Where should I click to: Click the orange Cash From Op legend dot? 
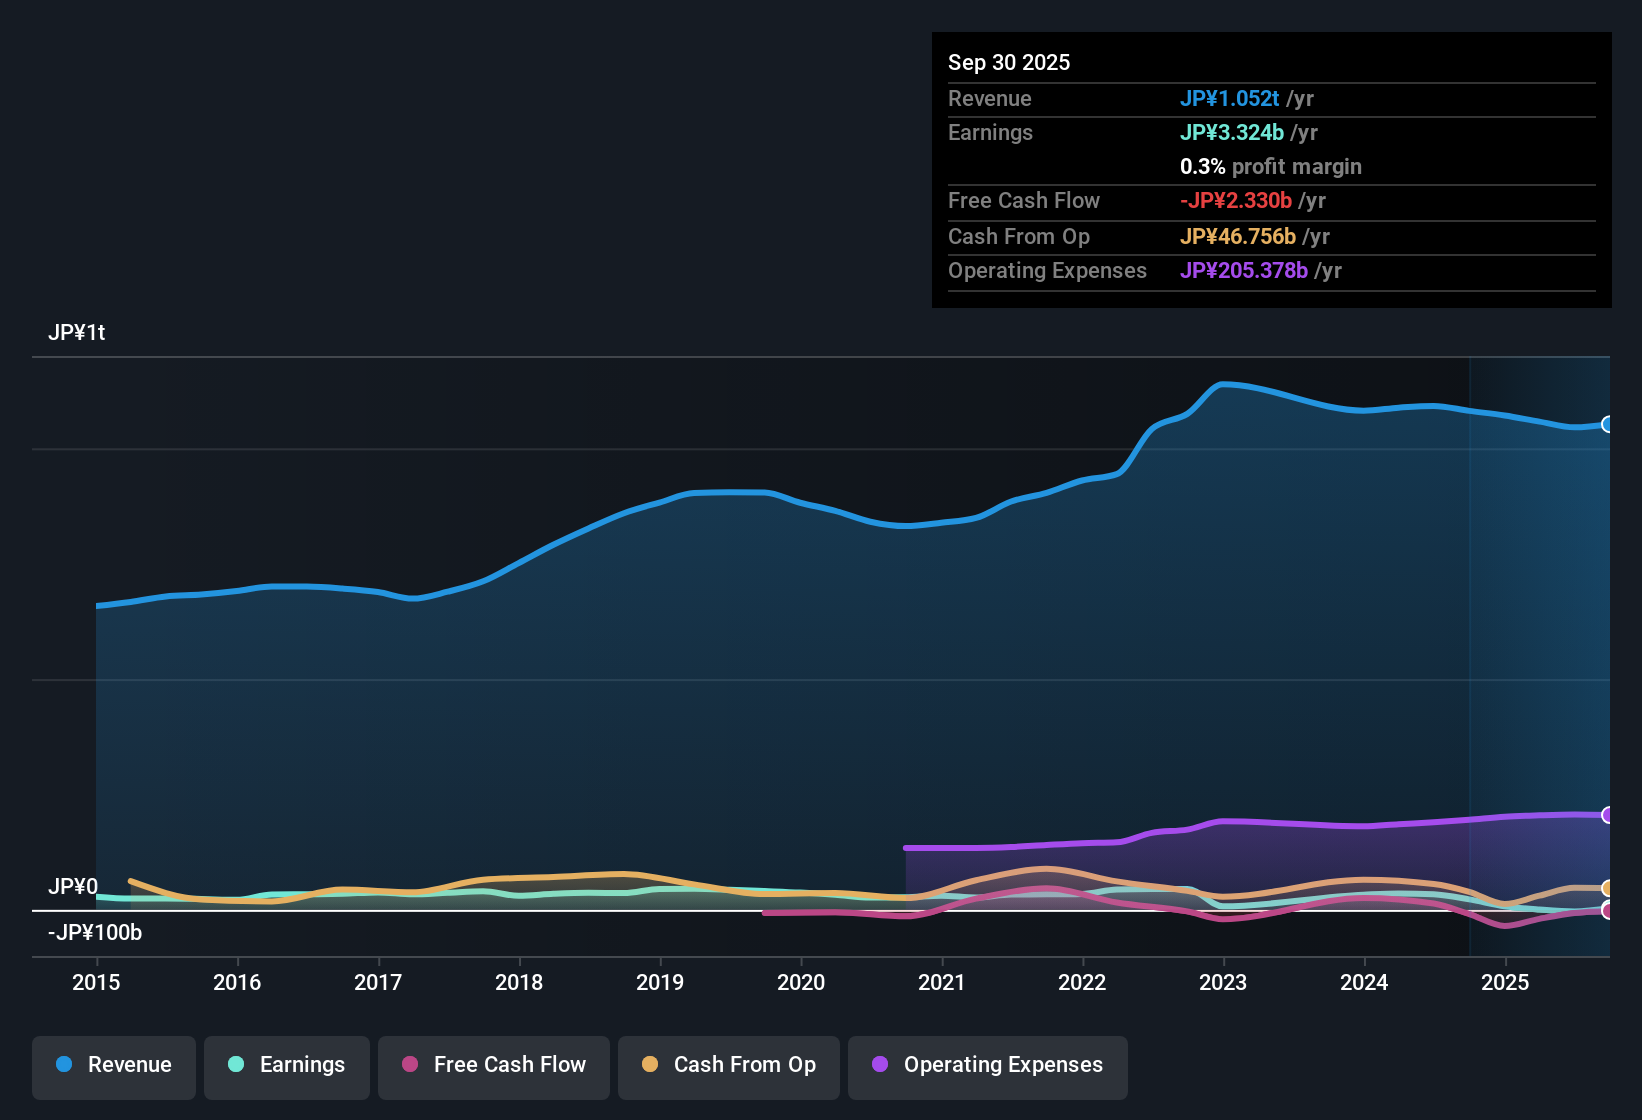[x=649, y=1065]
